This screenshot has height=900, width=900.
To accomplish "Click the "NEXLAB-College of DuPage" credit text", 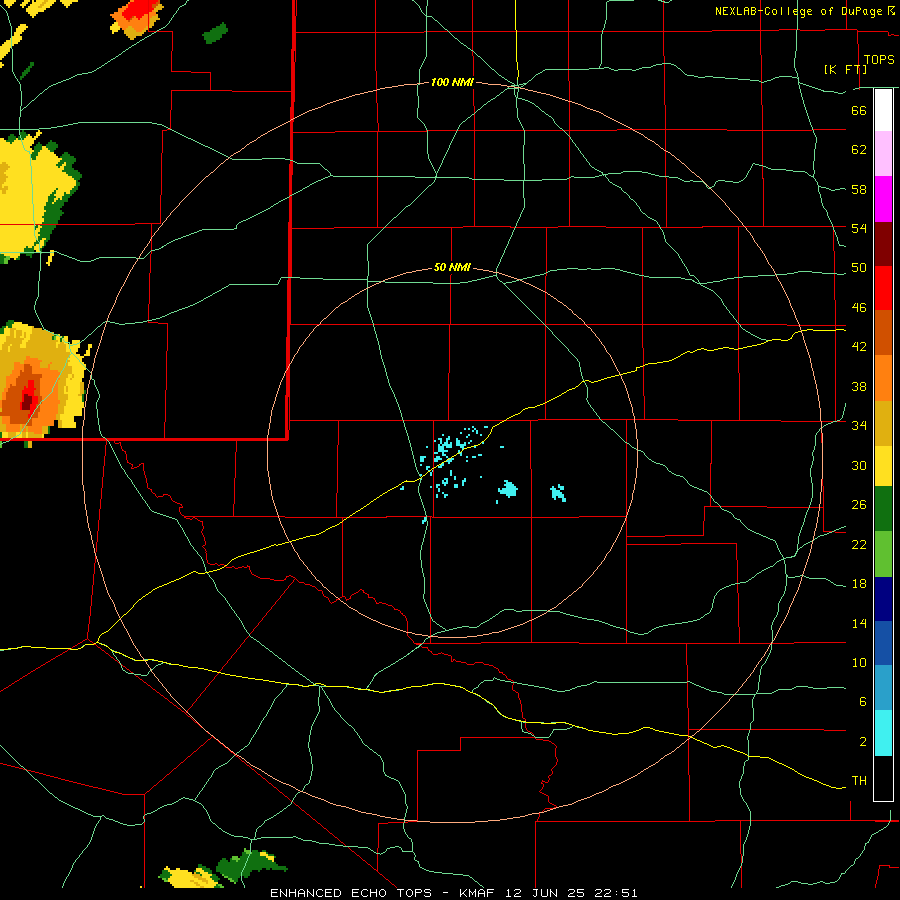I will click(x=798, y=11).
